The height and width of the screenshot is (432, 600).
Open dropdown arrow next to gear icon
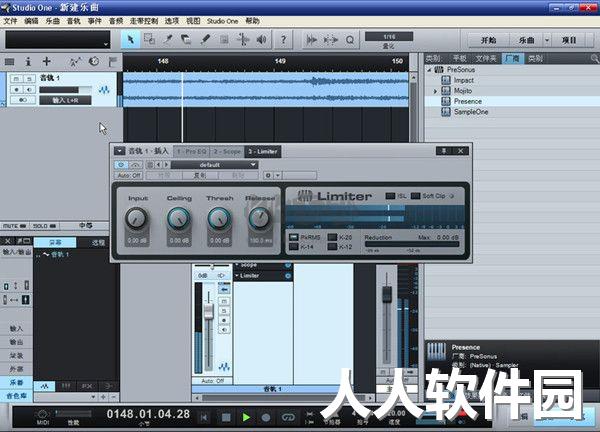(x=278, y=175)
